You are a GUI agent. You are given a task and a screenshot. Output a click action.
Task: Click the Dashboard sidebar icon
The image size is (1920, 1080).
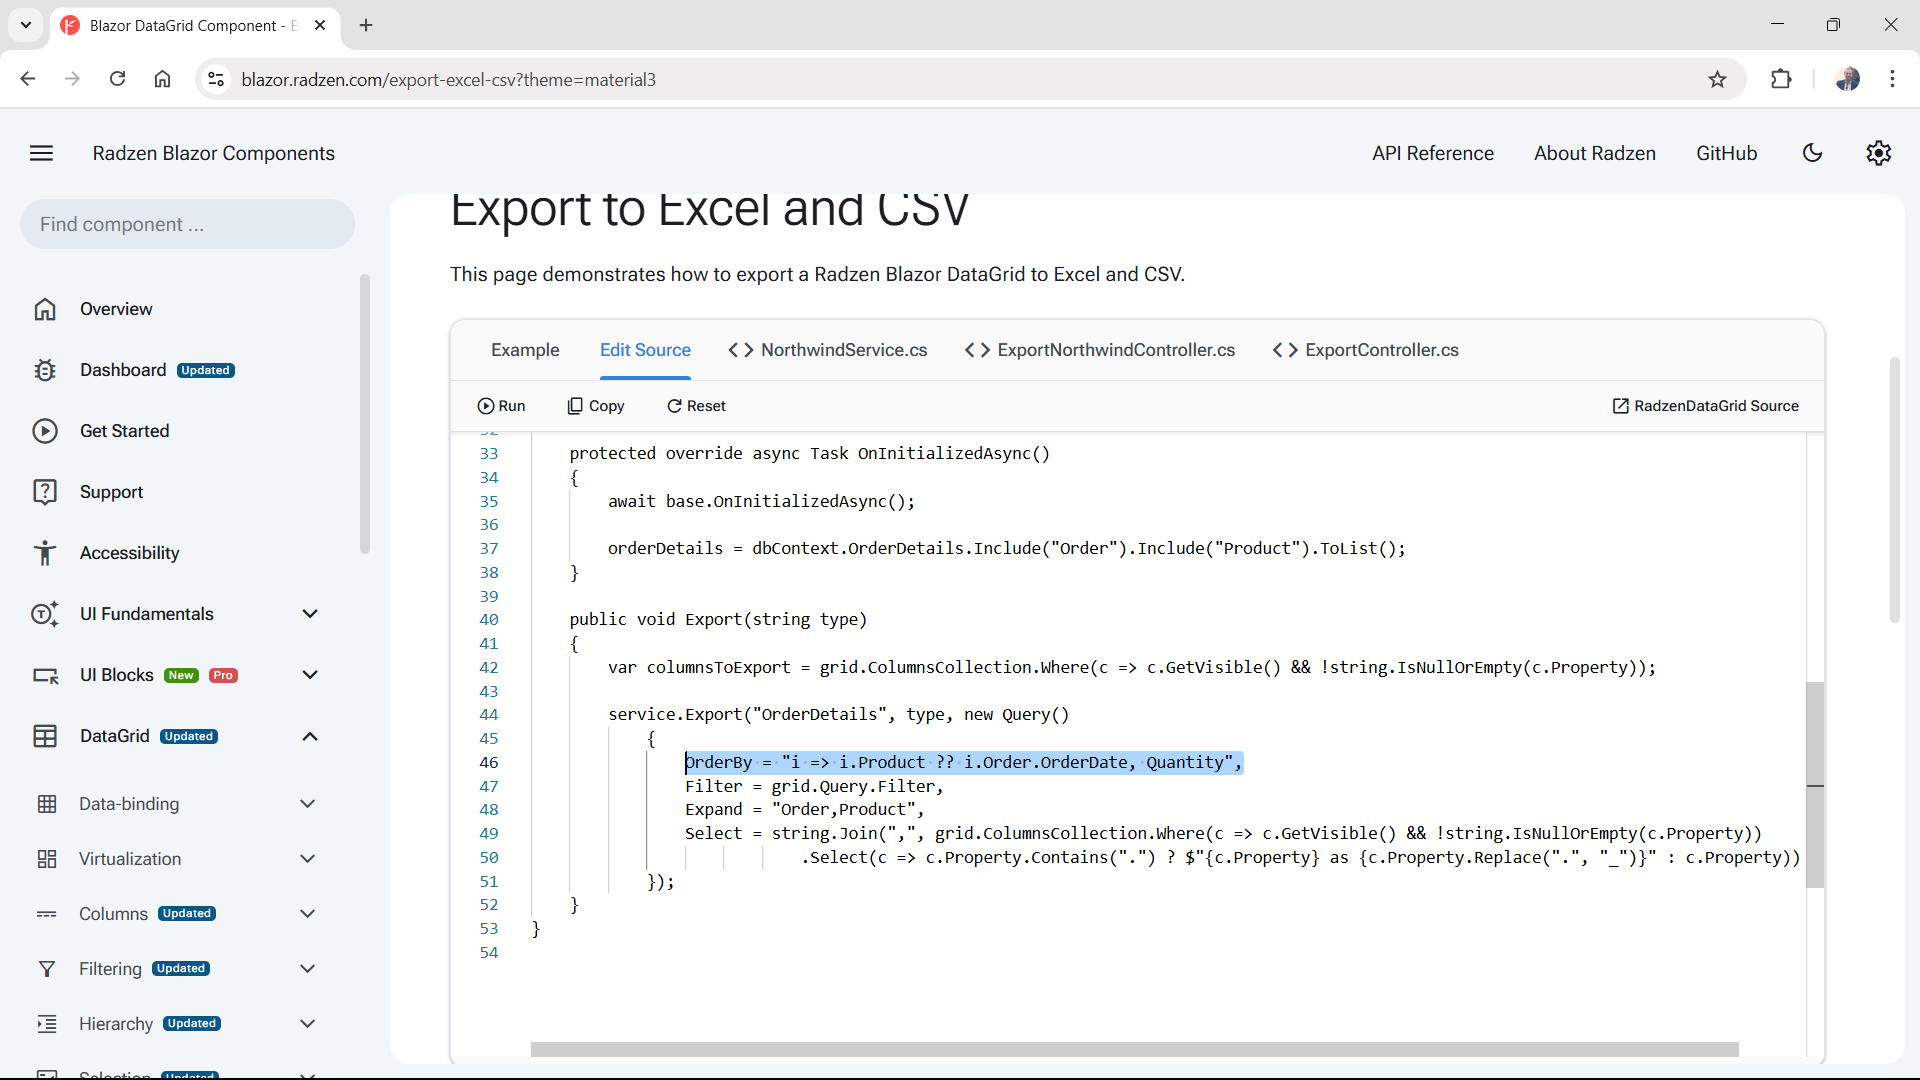[45, 370]
